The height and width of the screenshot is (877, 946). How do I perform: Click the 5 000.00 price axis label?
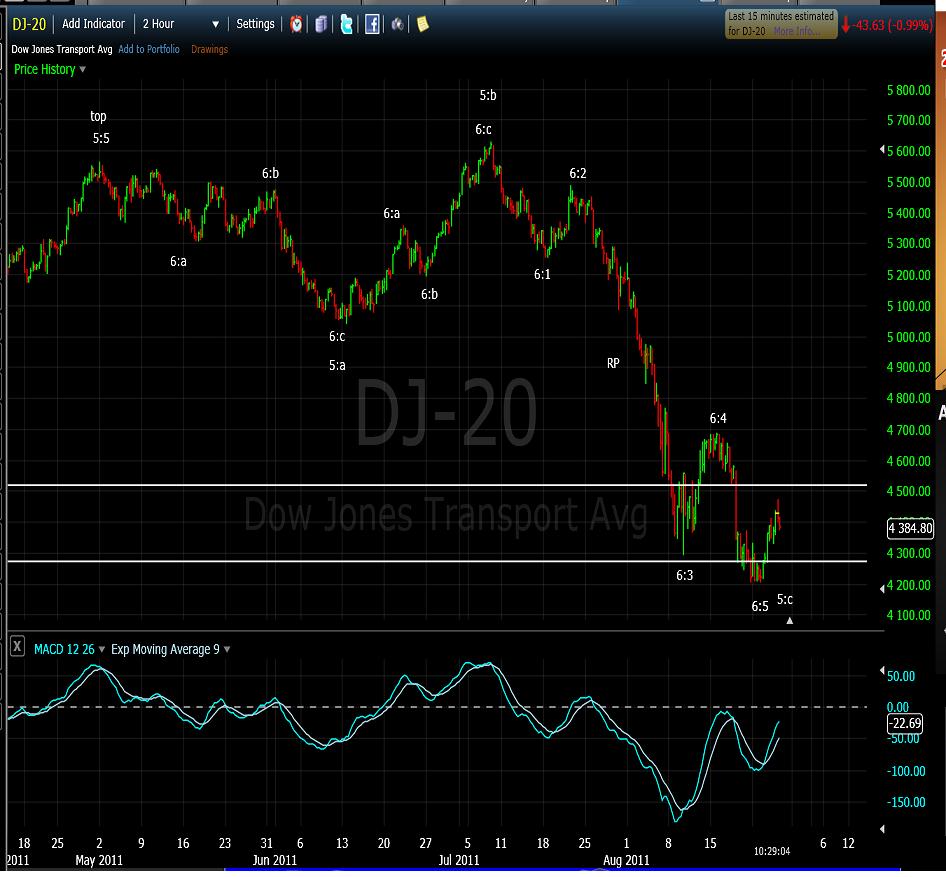tap(909, 337)
